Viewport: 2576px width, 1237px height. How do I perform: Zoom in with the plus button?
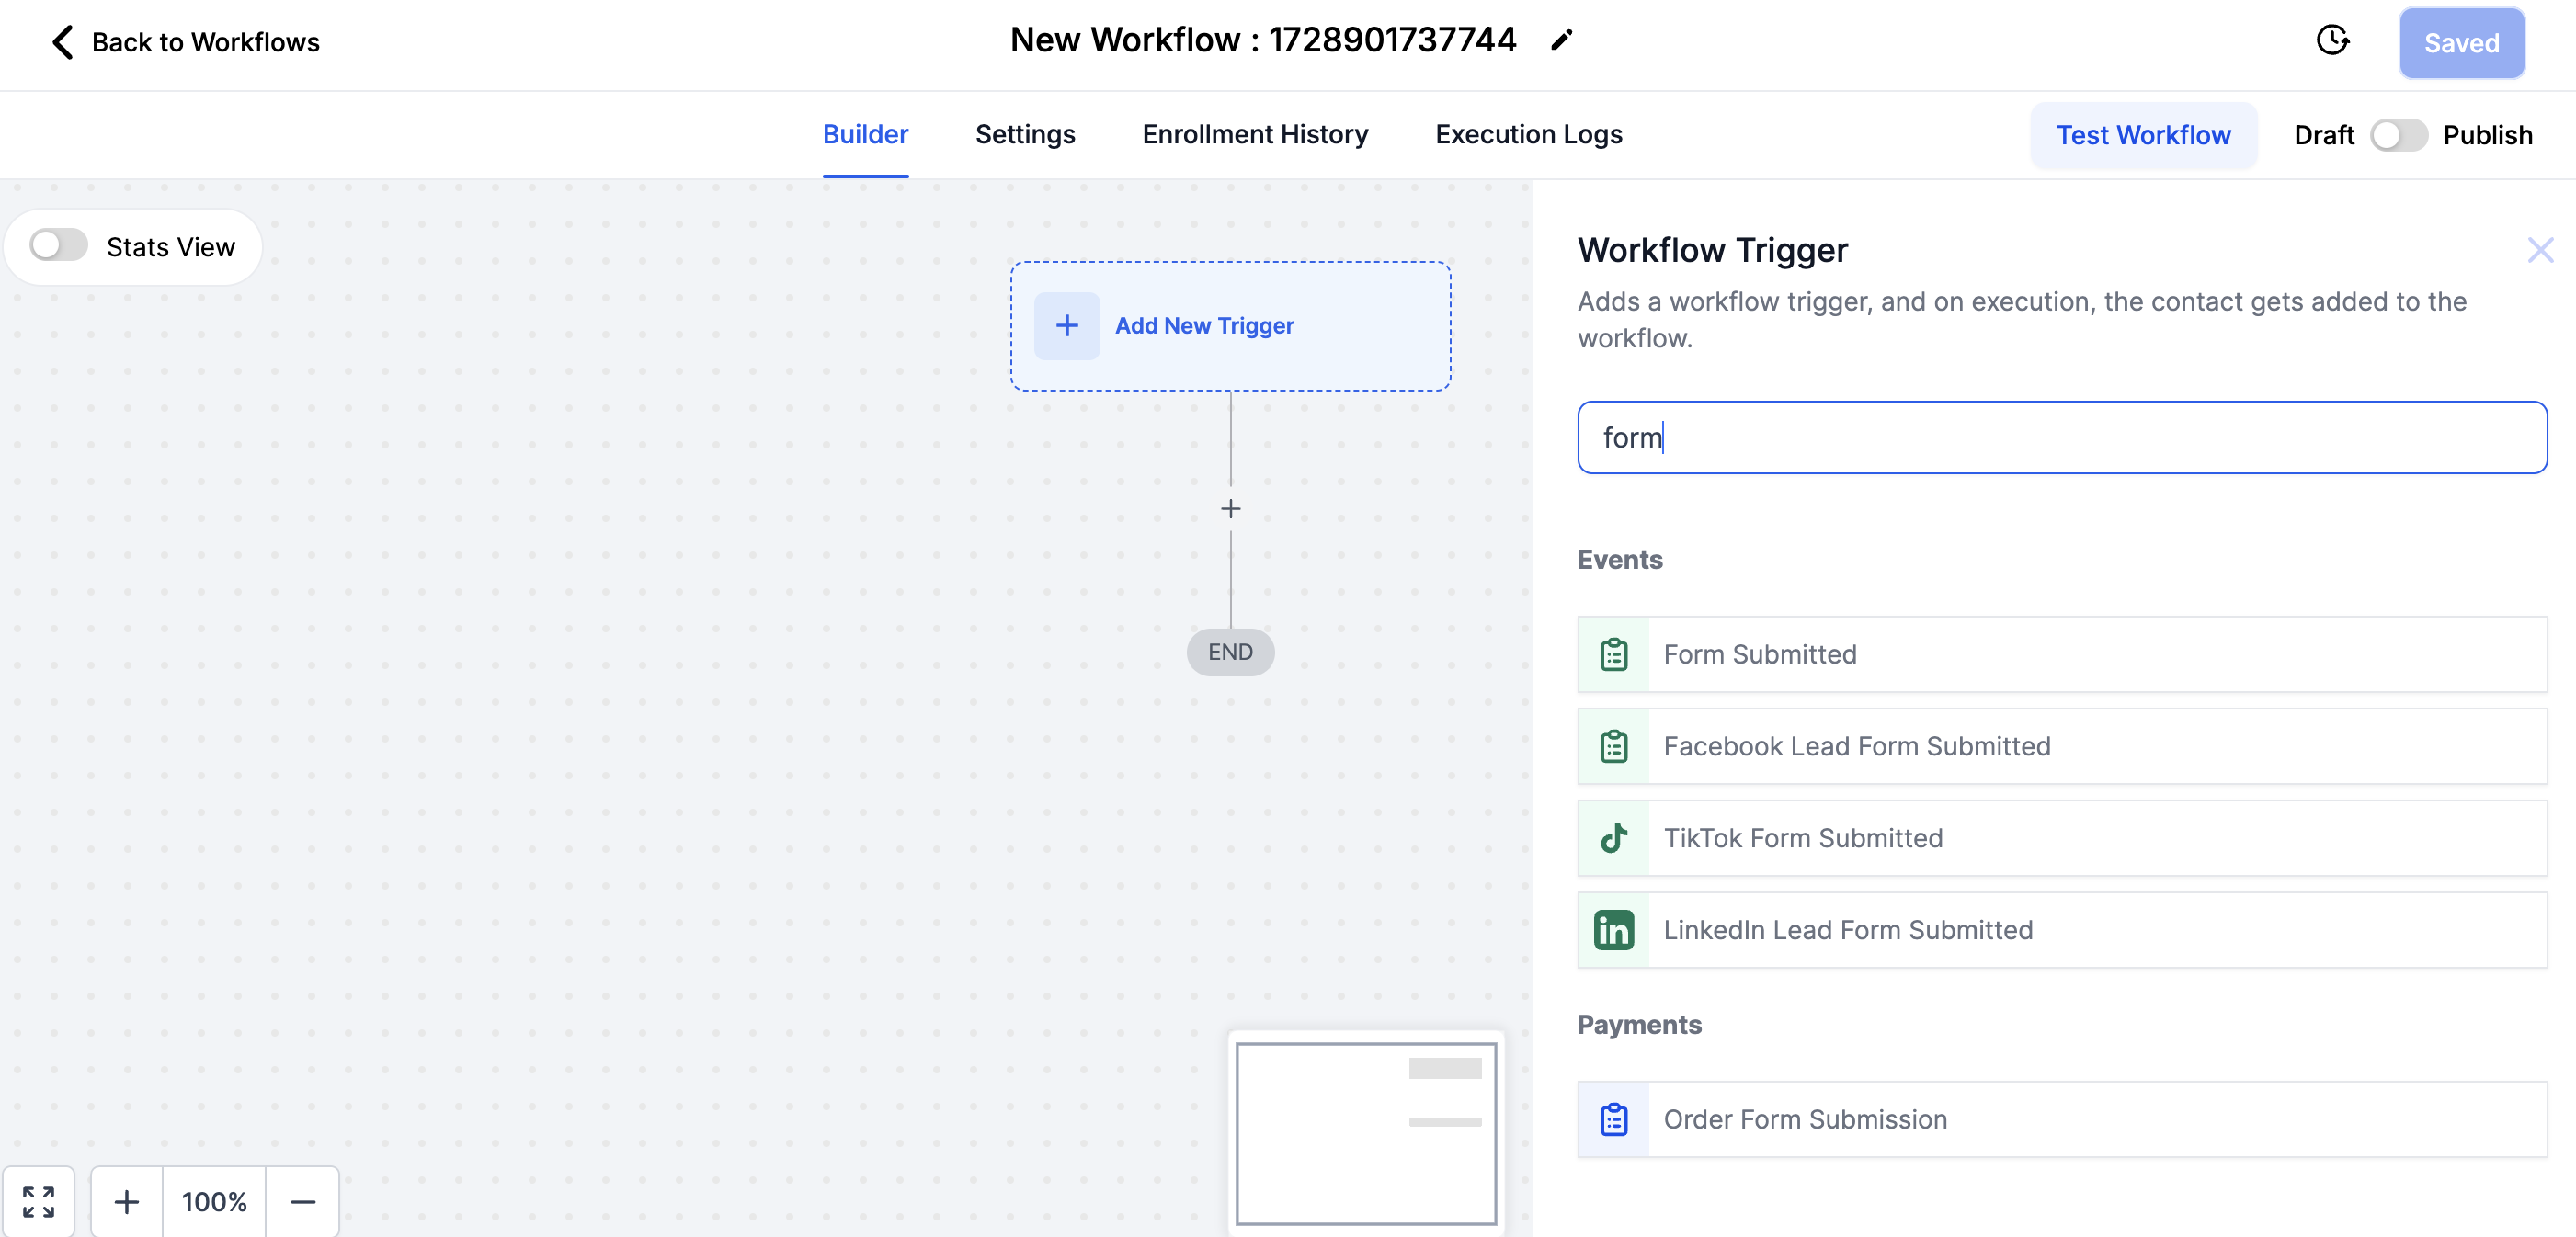point(126,1200)
